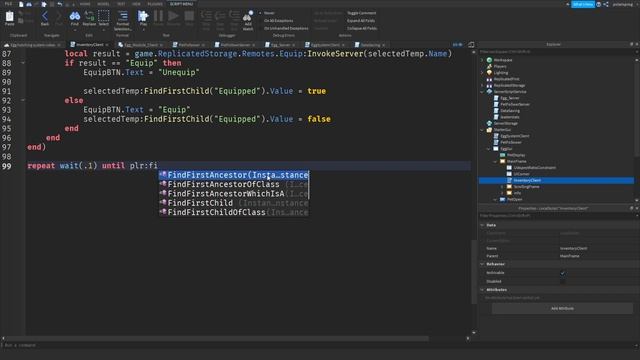
Task: Select the highlighted InventoryClient script in Explorer
Action: [x=556, y=180]
